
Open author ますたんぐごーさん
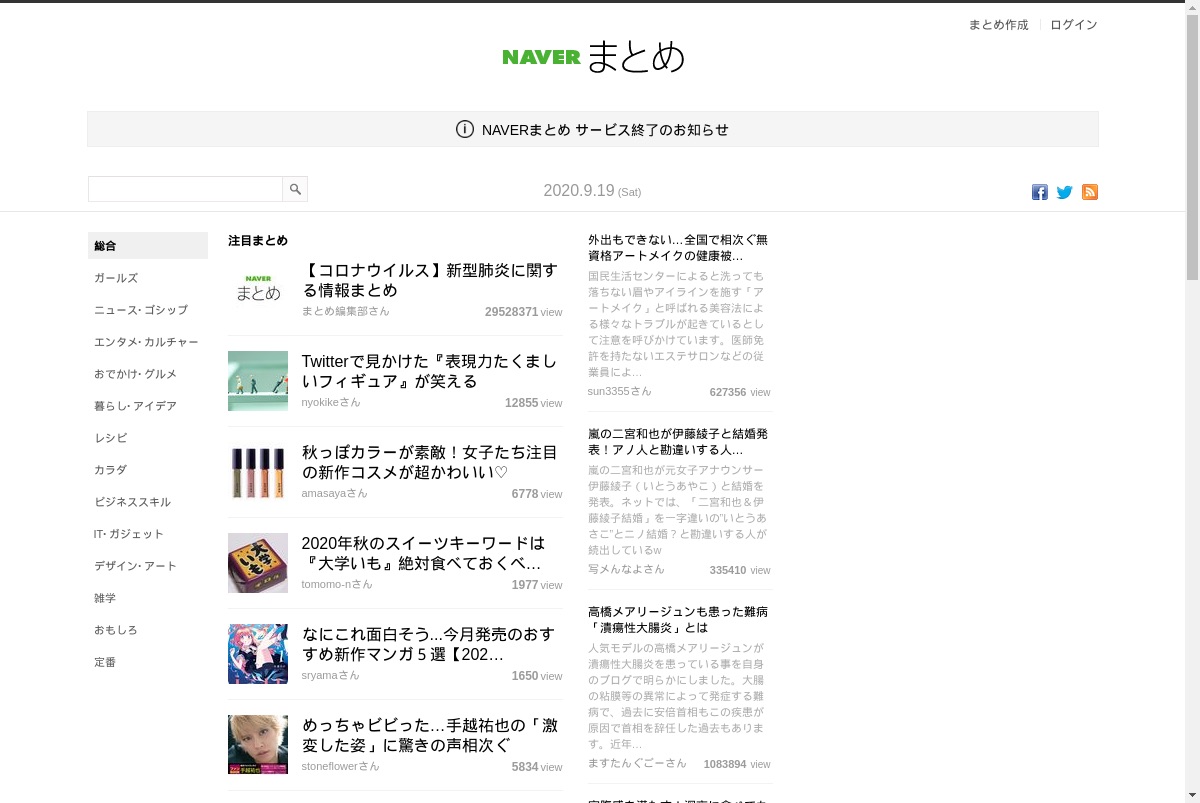pyautogui.click(x=637, y=763)
